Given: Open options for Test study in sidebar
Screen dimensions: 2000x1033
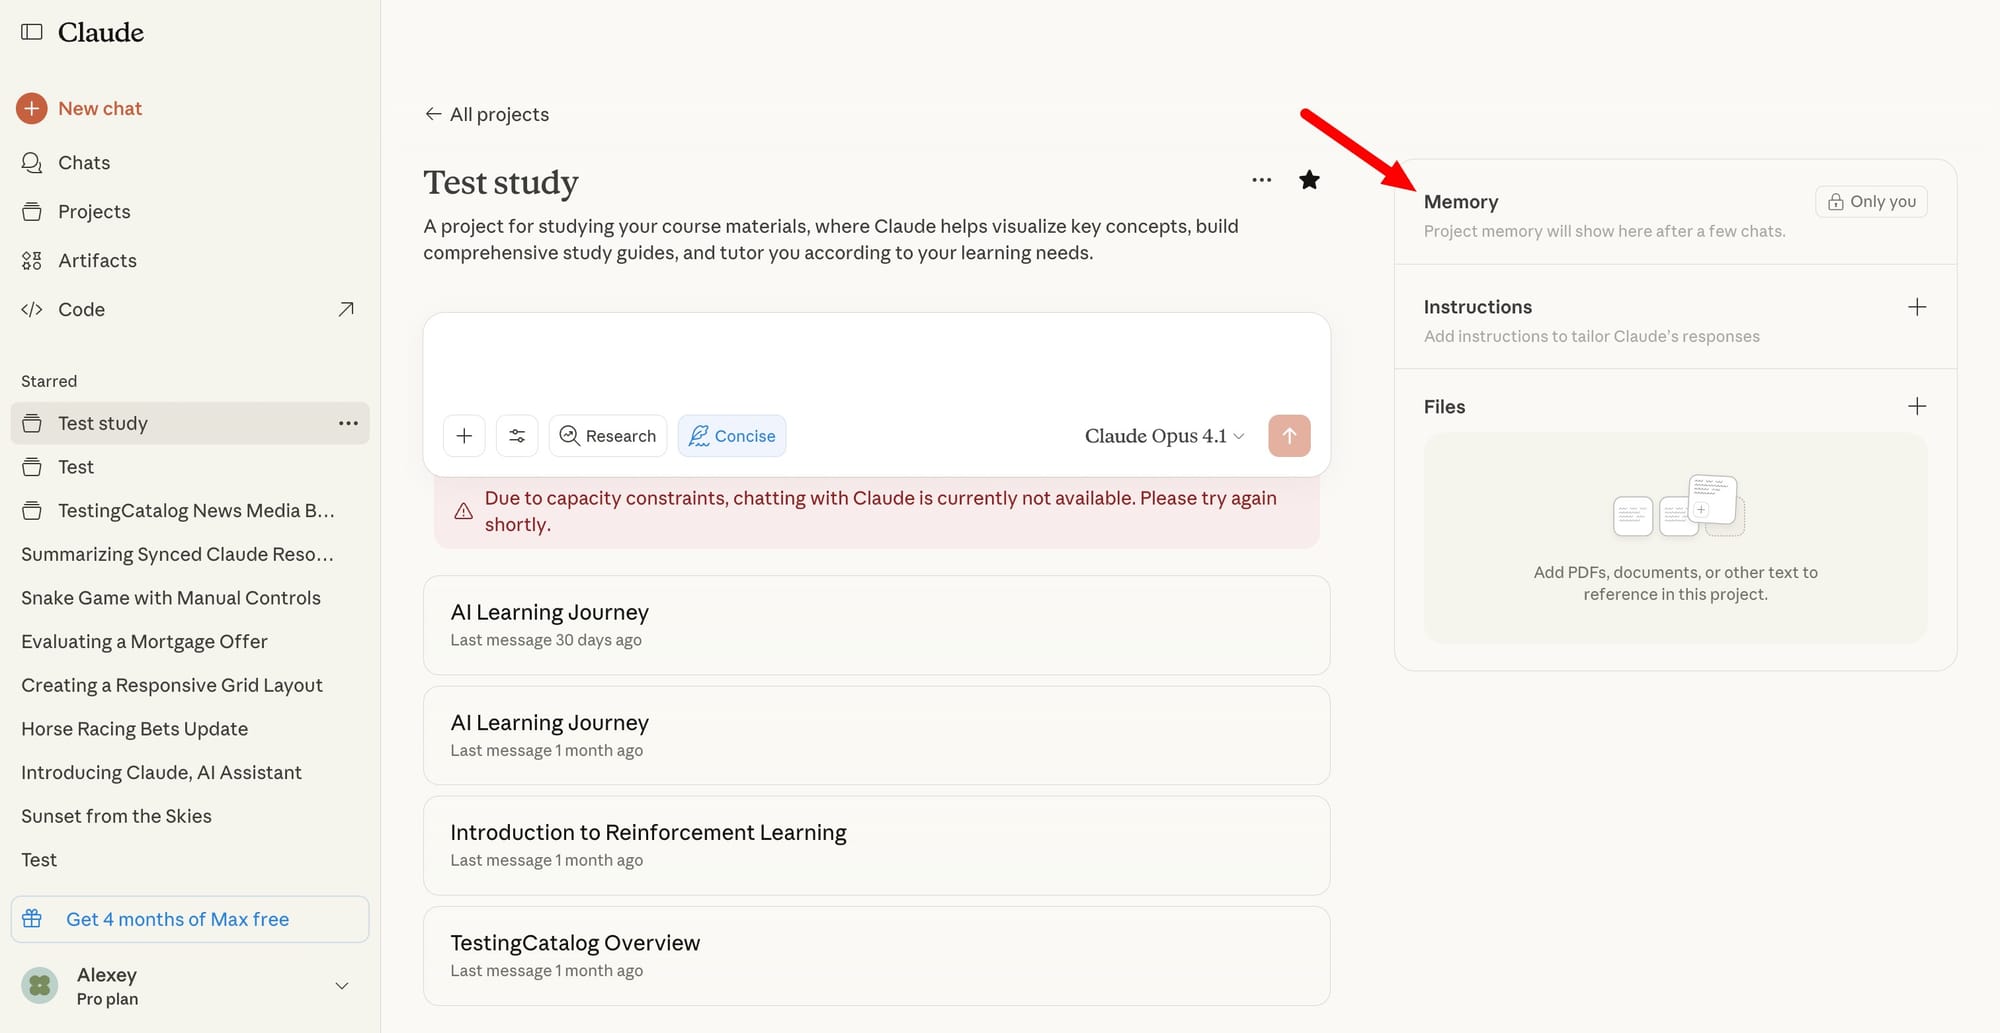Looking at the screenshot, I should click(x=348, y=423).
